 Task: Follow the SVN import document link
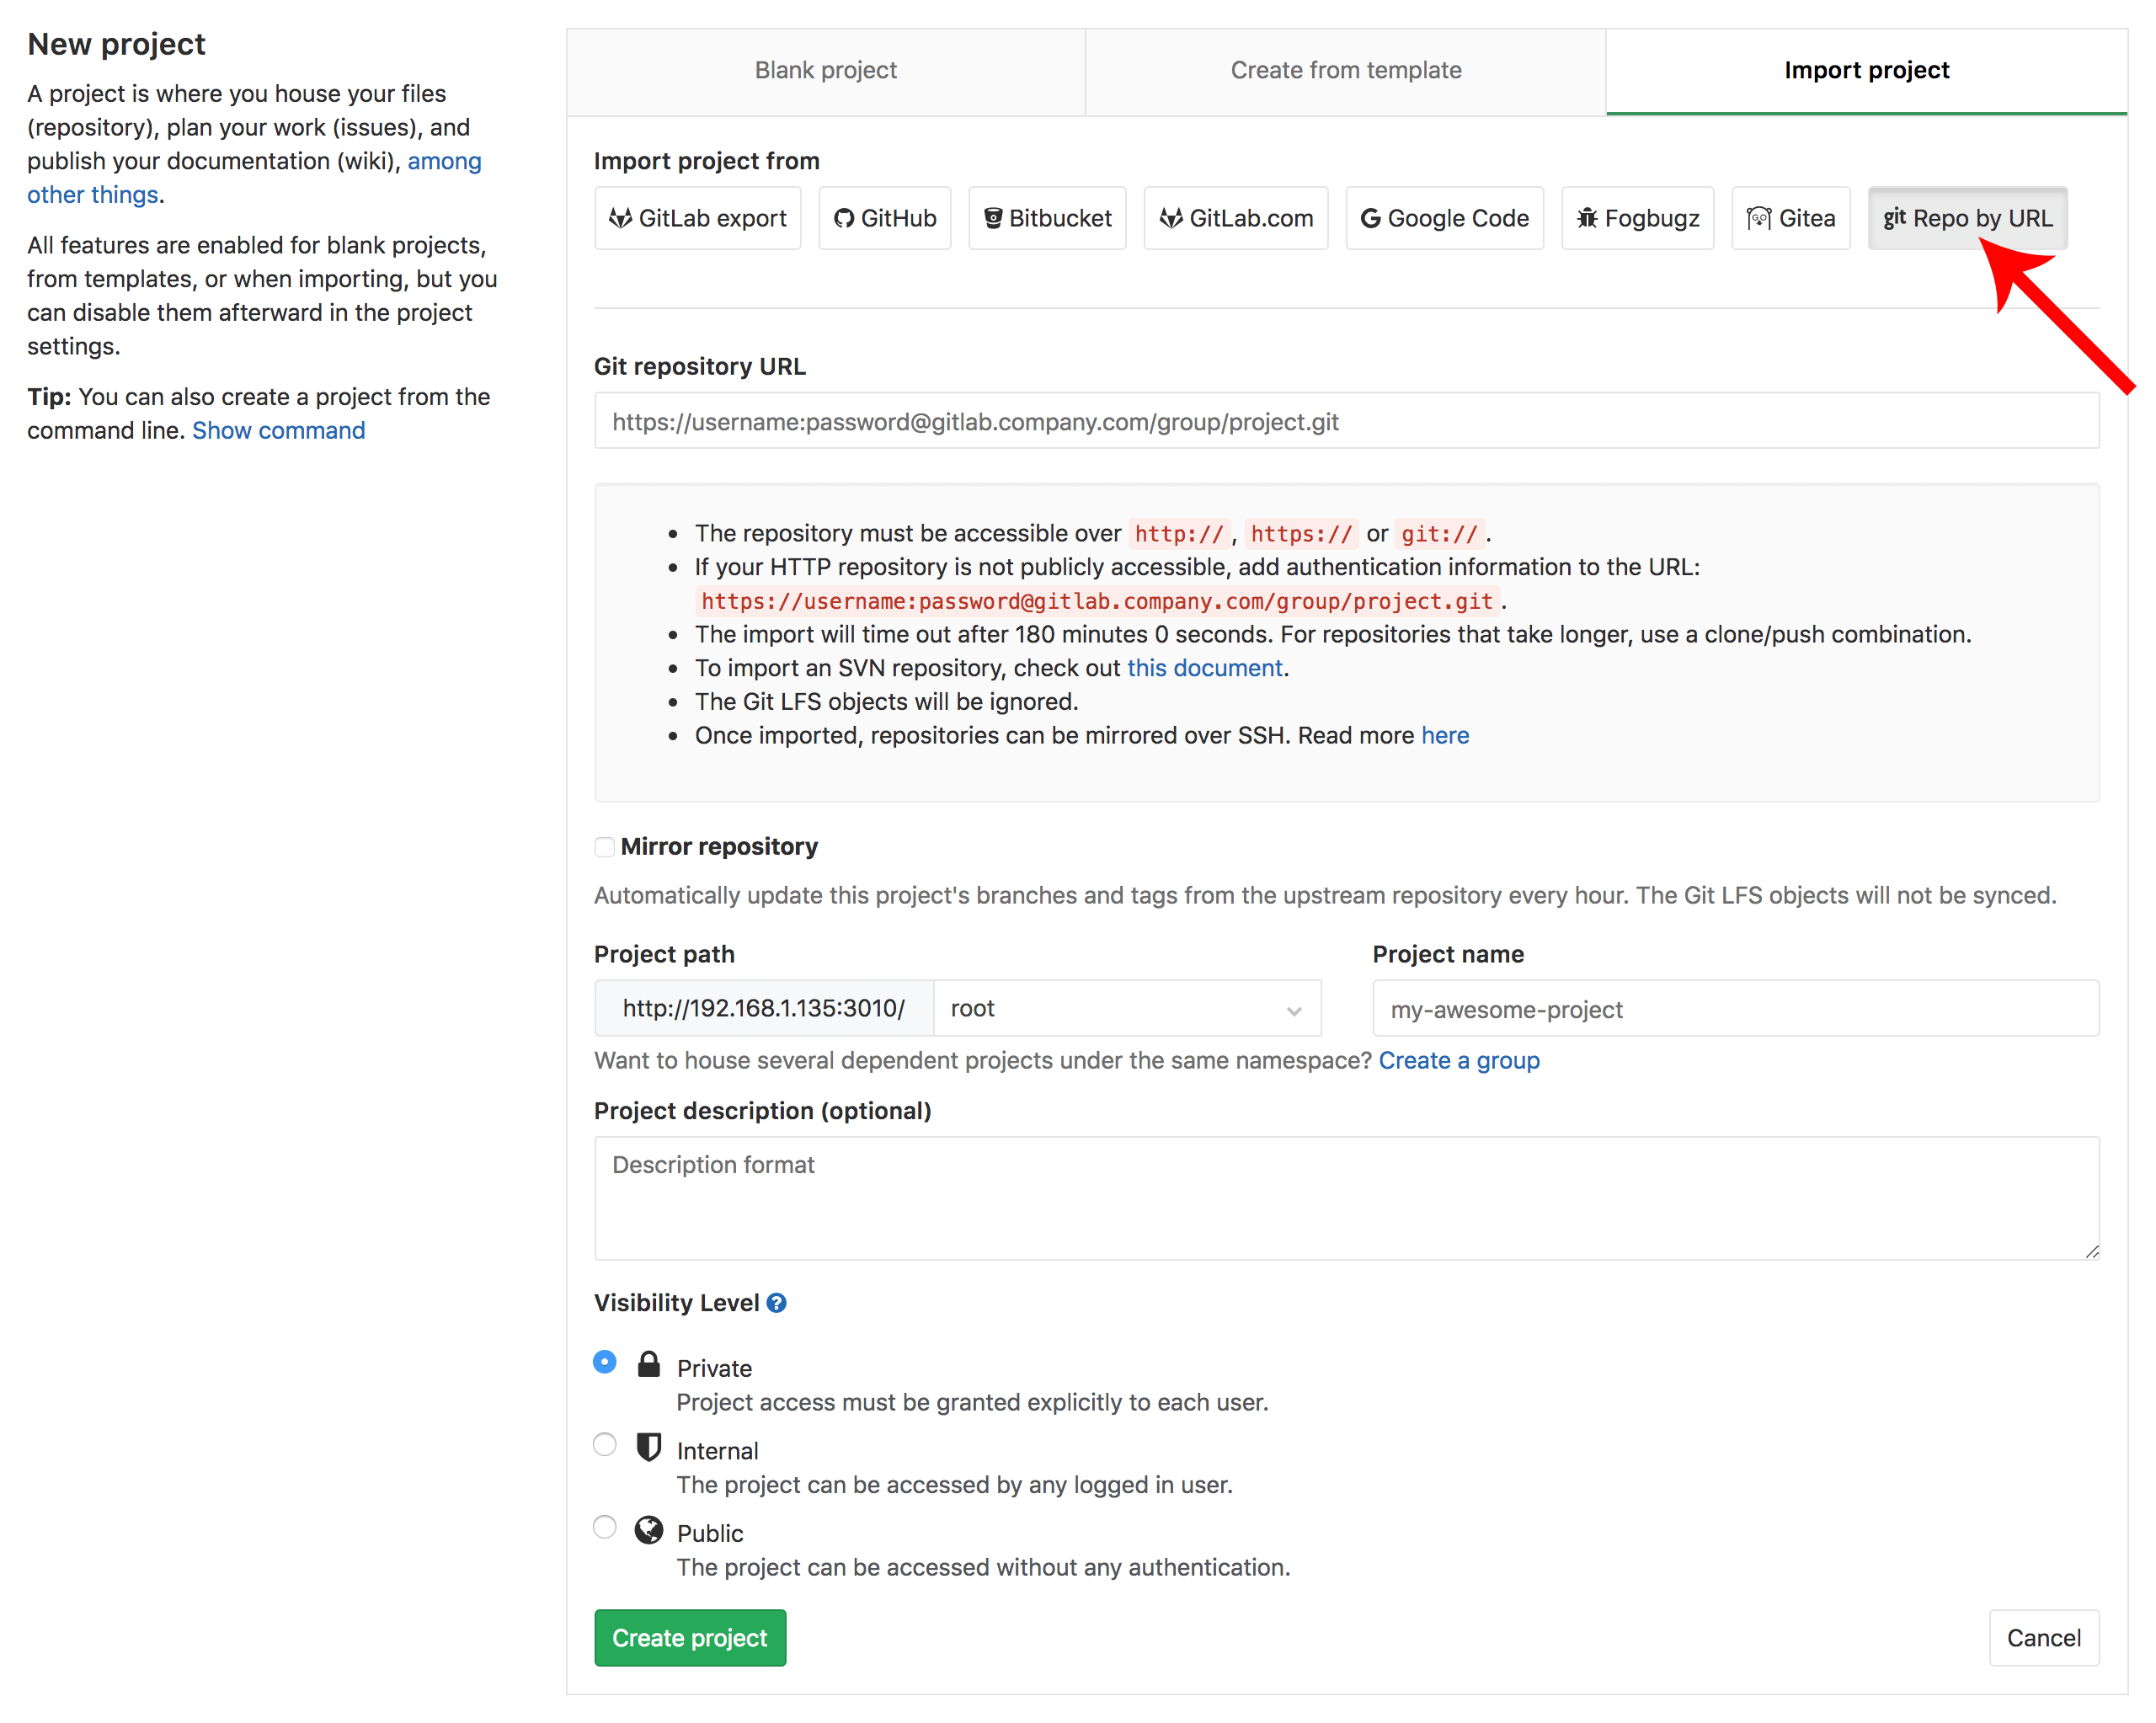(x=1204, y=667)
